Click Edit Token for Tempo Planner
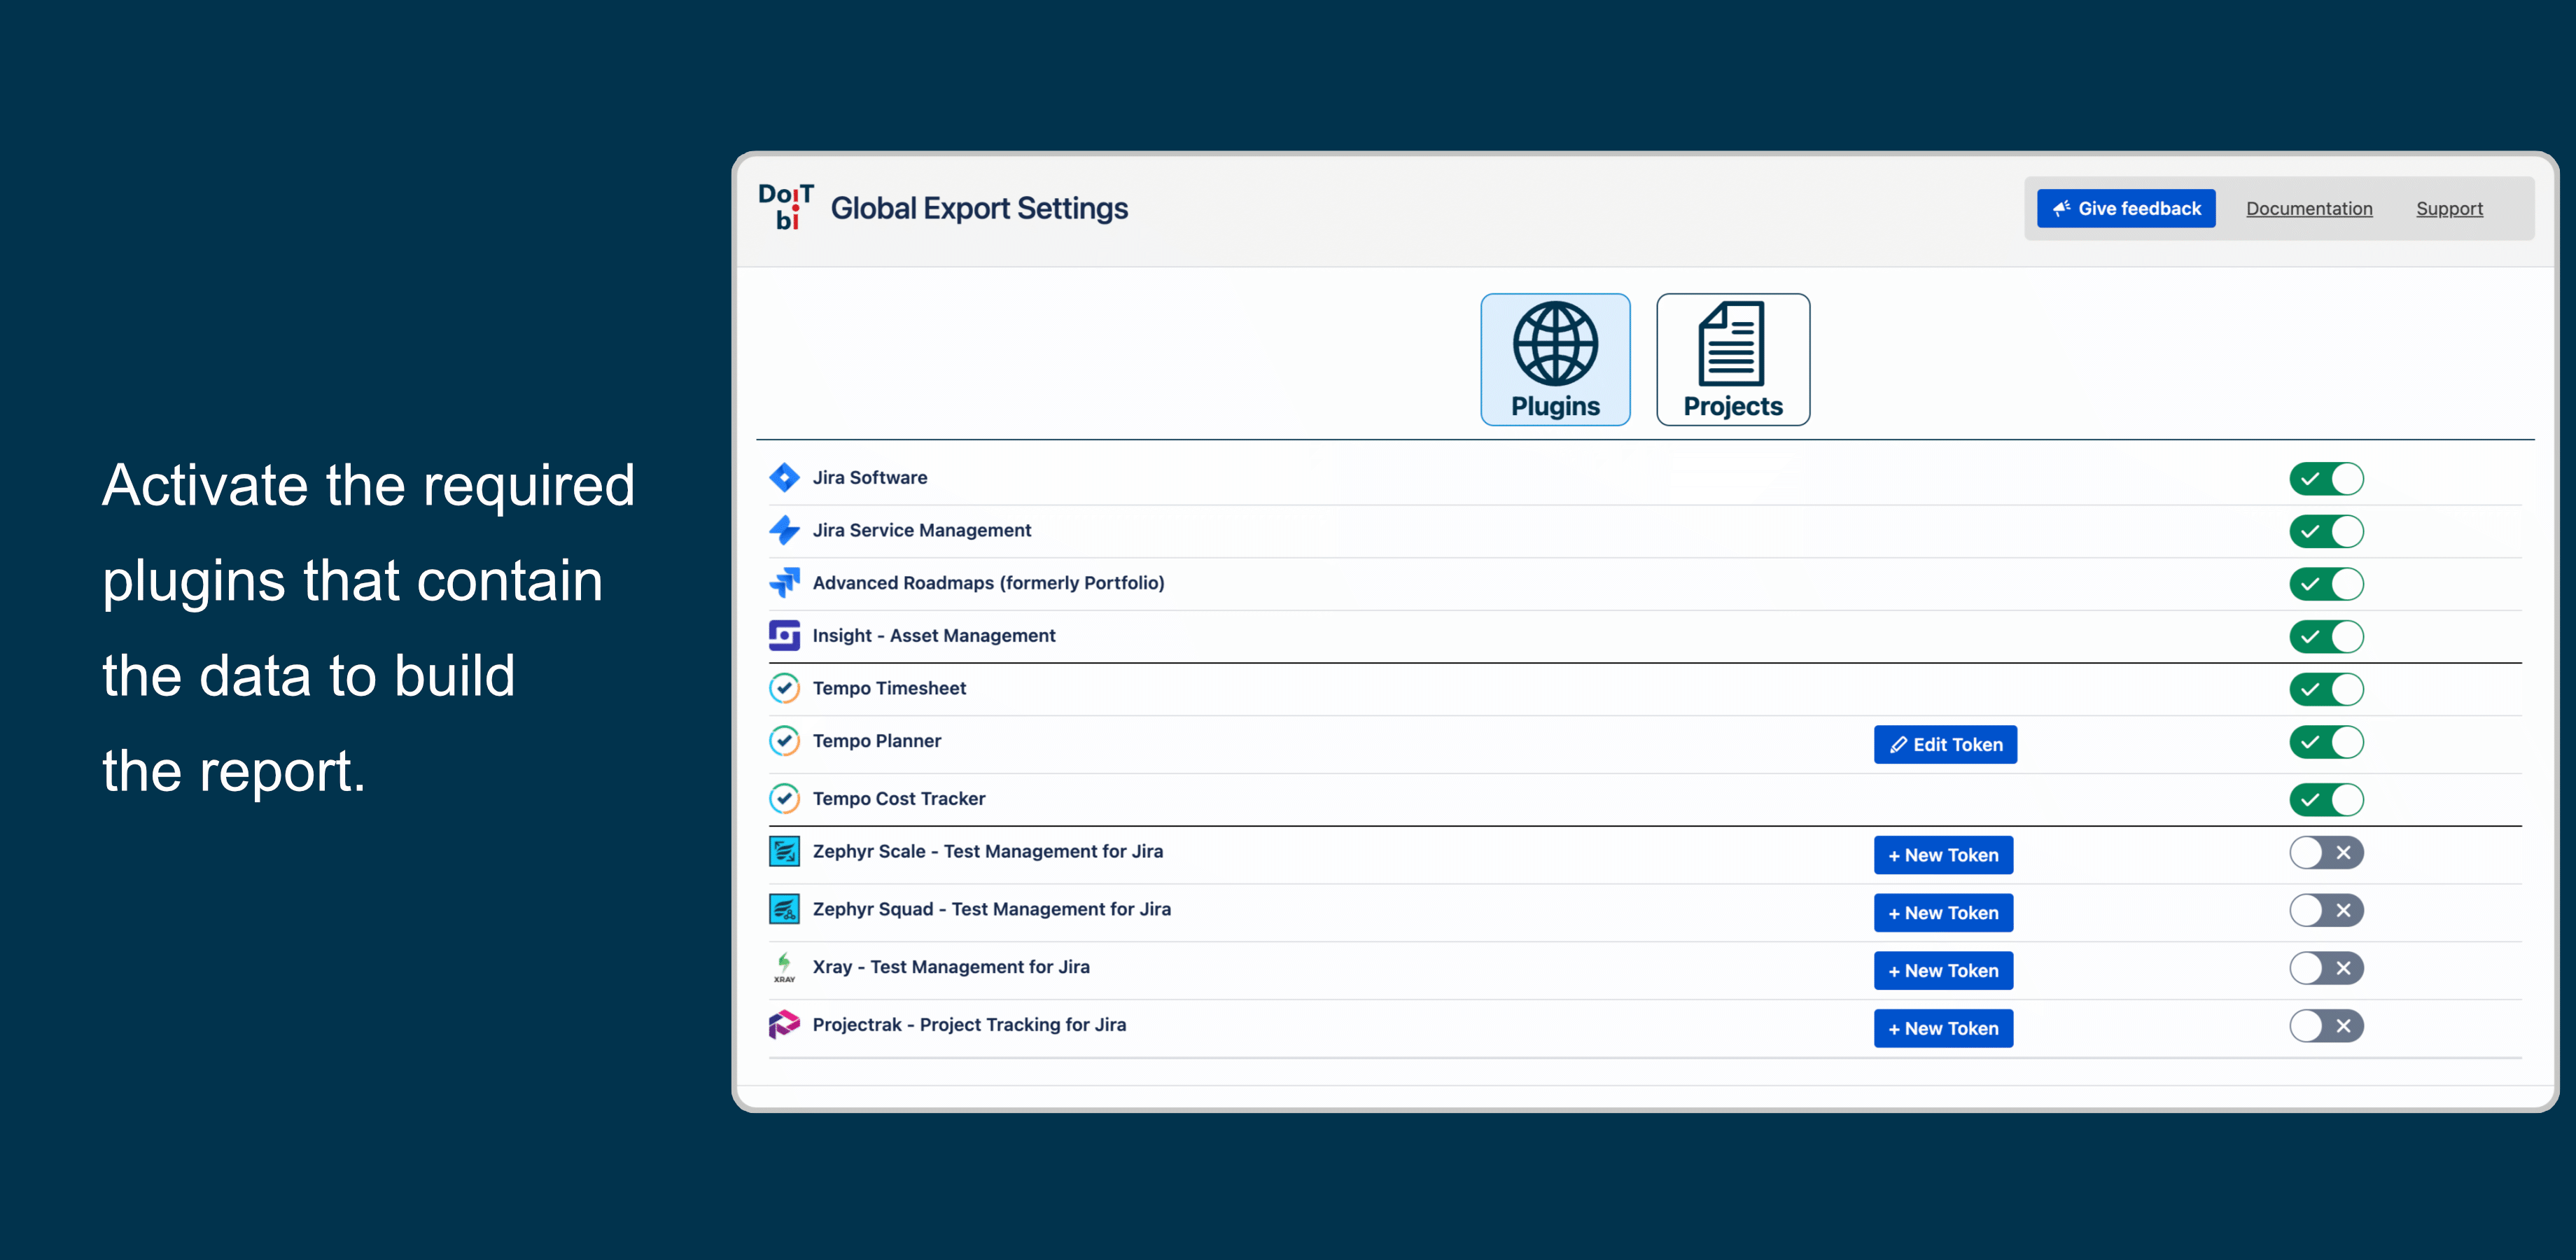 (1947, 744)
